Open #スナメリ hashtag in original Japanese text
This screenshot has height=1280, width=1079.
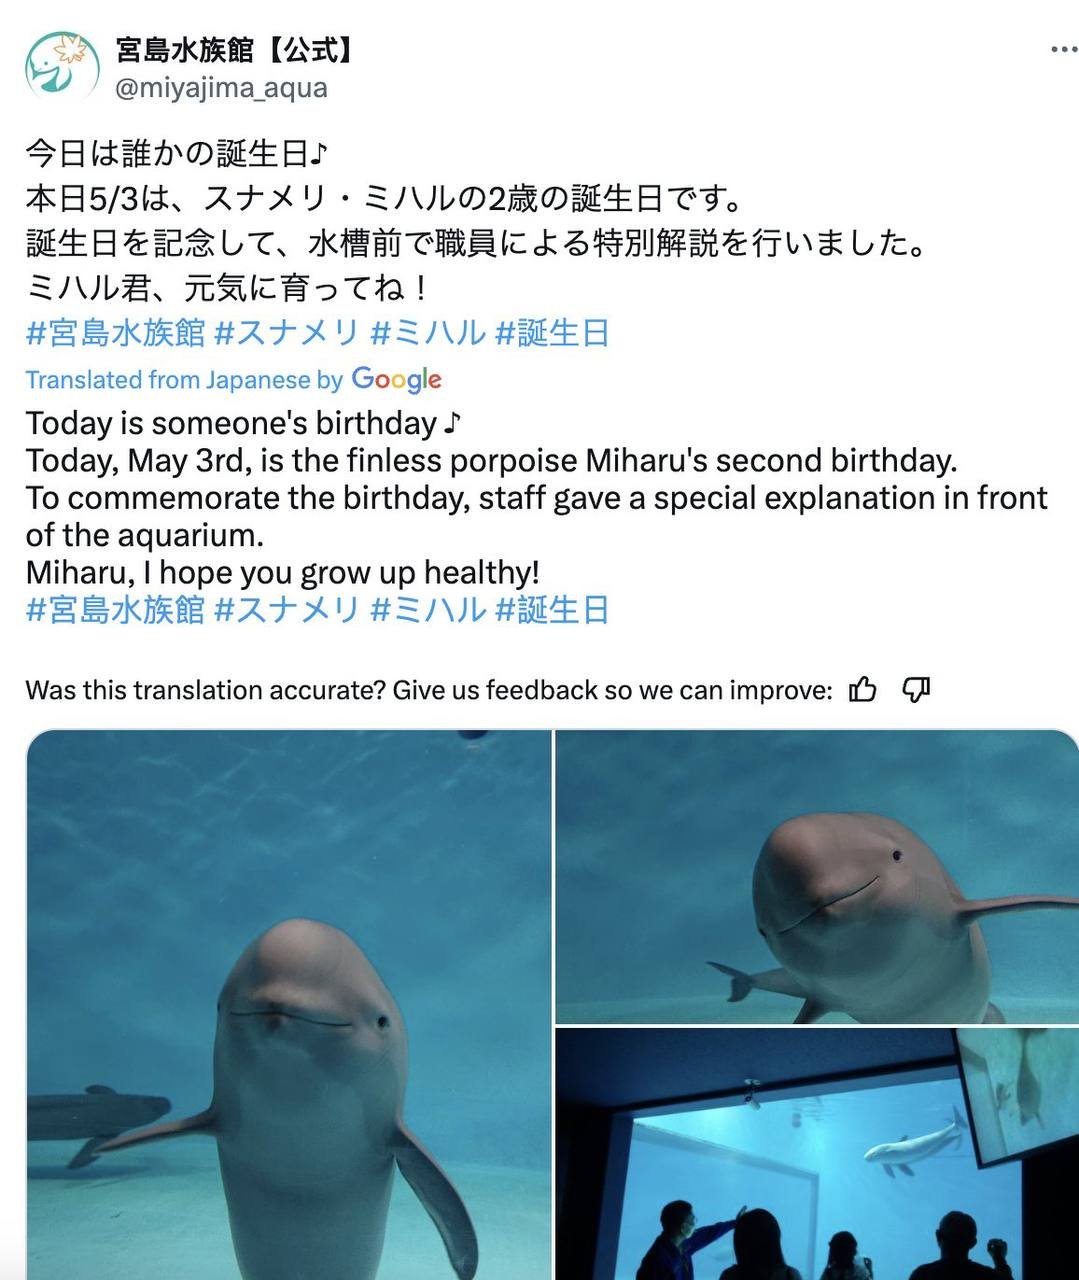tap(287, 333)
